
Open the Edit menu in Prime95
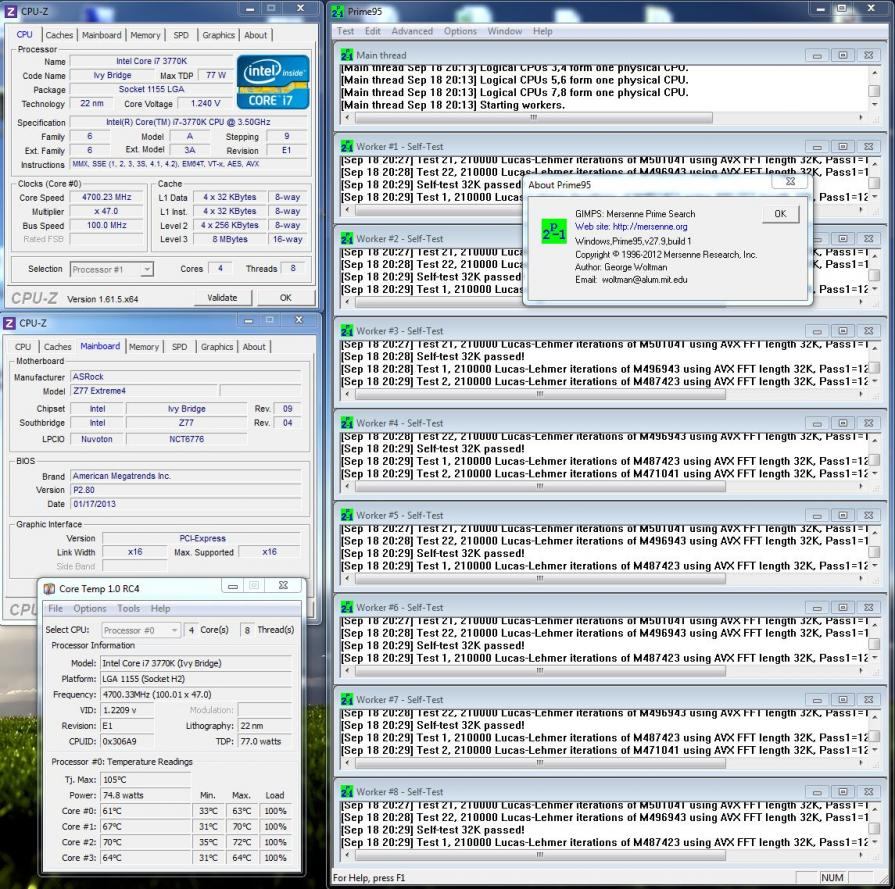pyautogui.click(x=373, y=31)
